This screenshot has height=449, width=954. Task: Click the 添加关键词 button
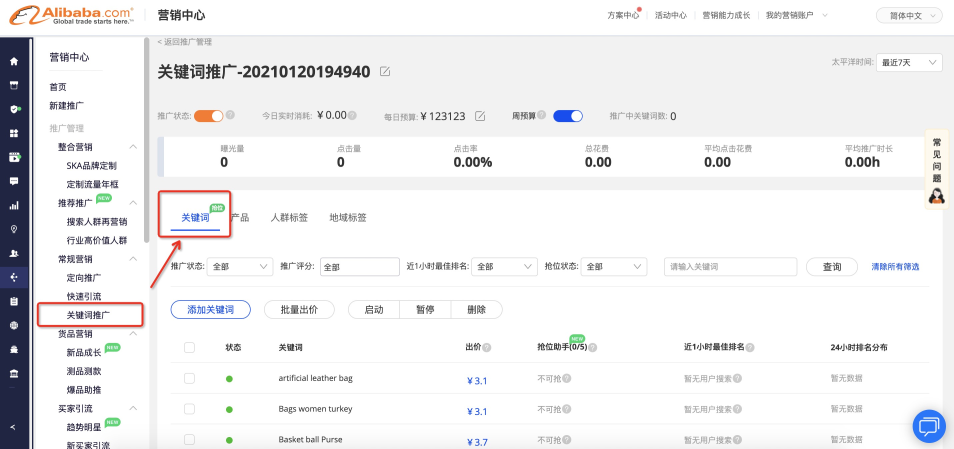pyautogui.click(x=210, y=310)
